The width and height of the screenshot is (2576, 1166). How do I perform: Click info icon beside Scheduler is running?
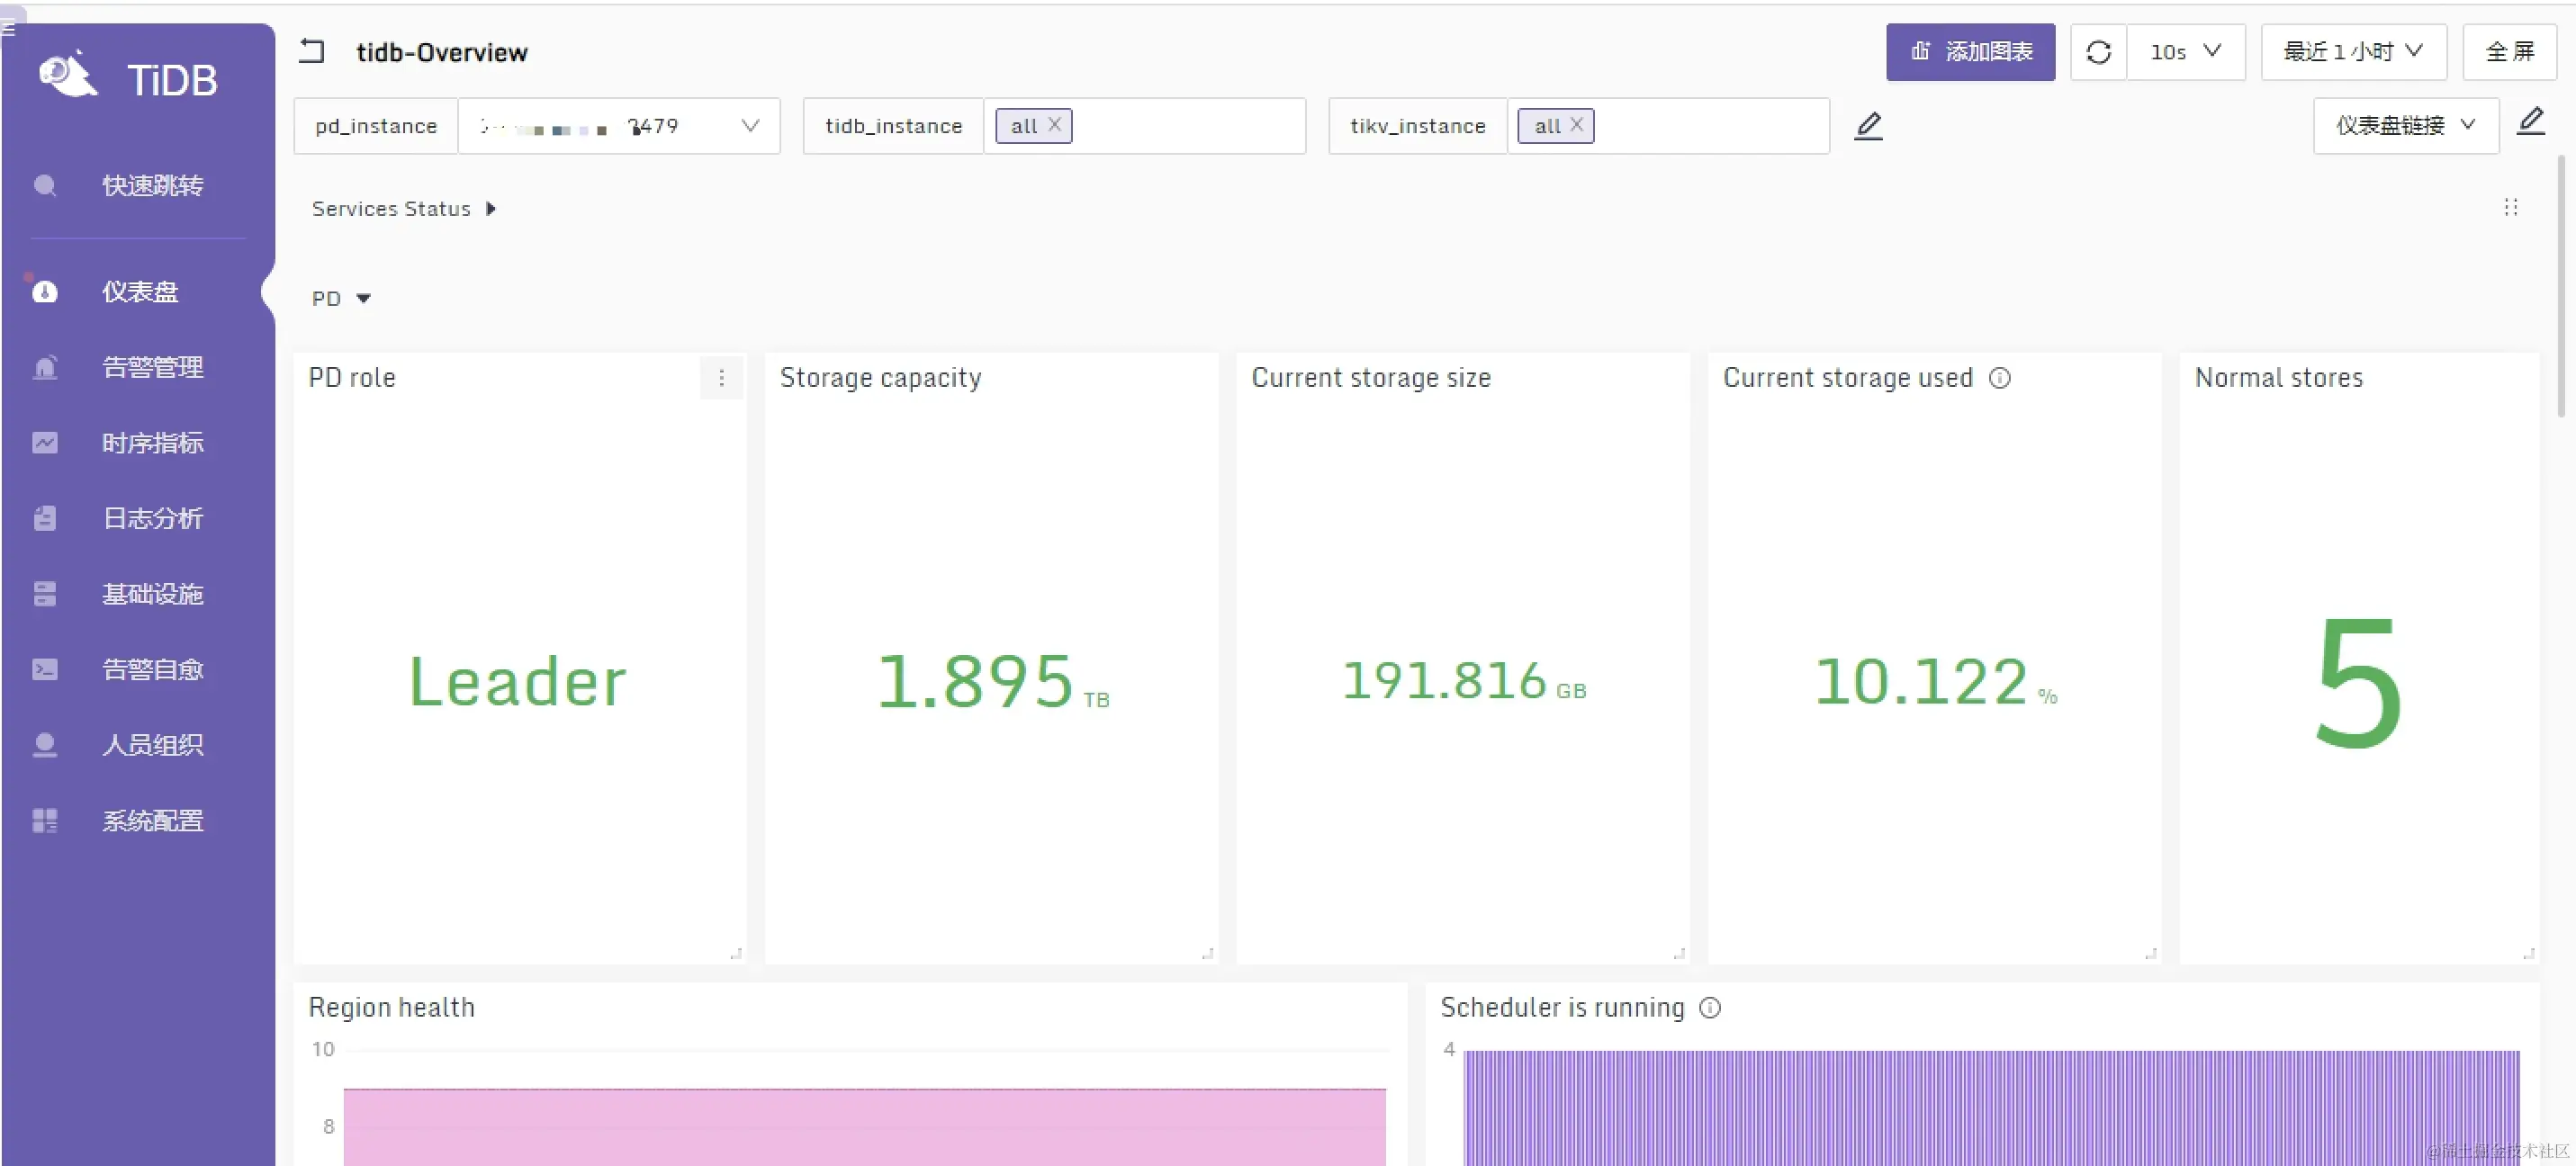click(x=1710, y=1008)
